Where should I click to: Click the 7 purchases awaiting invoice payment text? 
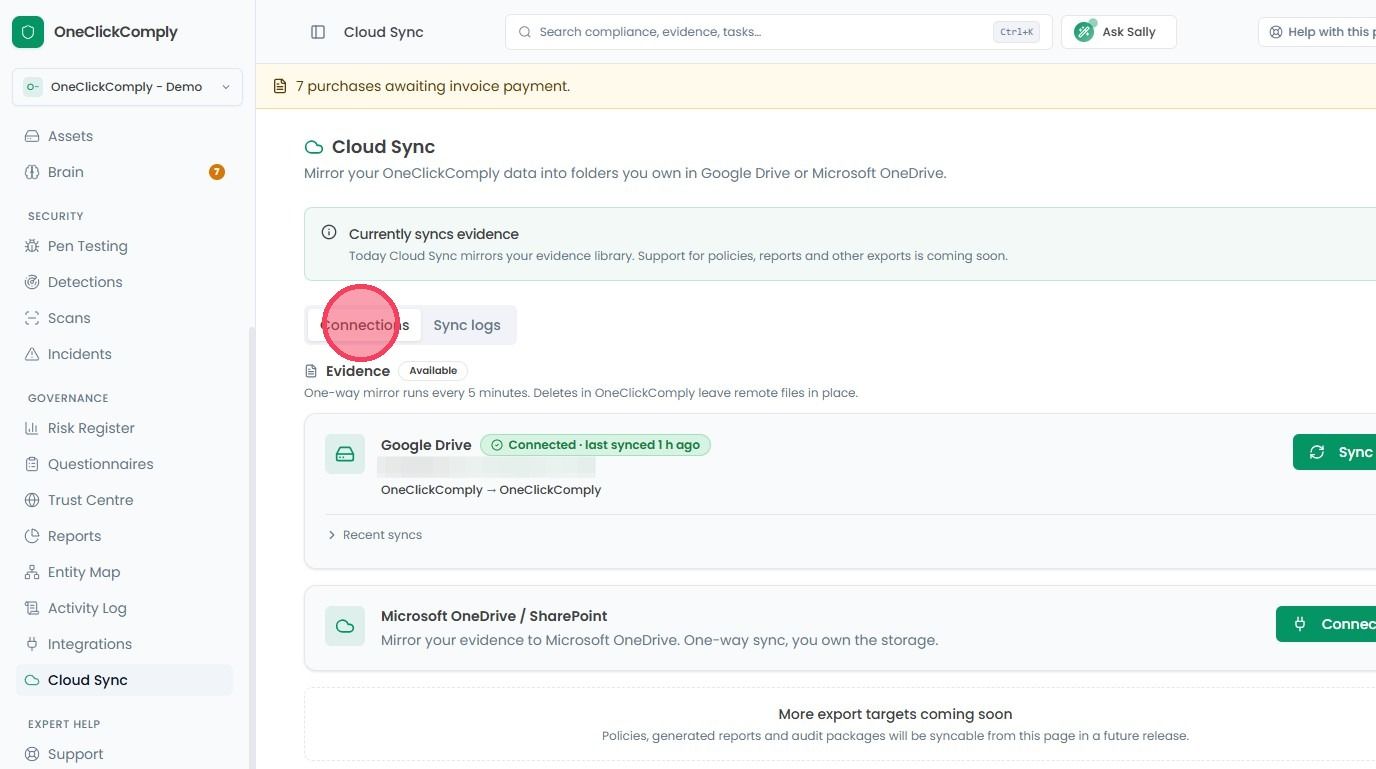(433, 86)
